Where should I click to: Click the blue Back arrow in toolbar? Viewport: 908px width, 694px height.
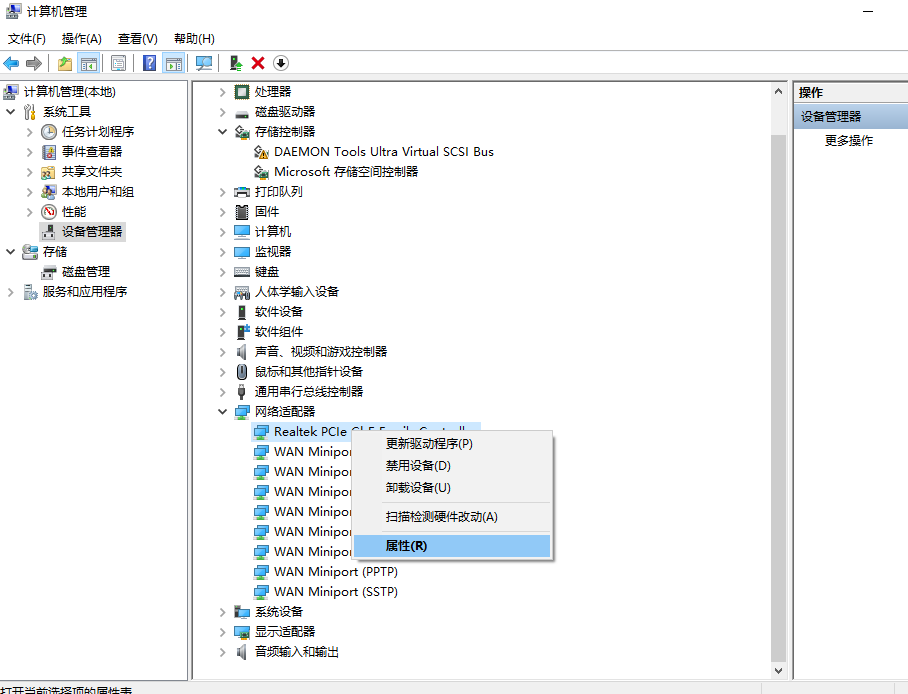click(12, 63)
